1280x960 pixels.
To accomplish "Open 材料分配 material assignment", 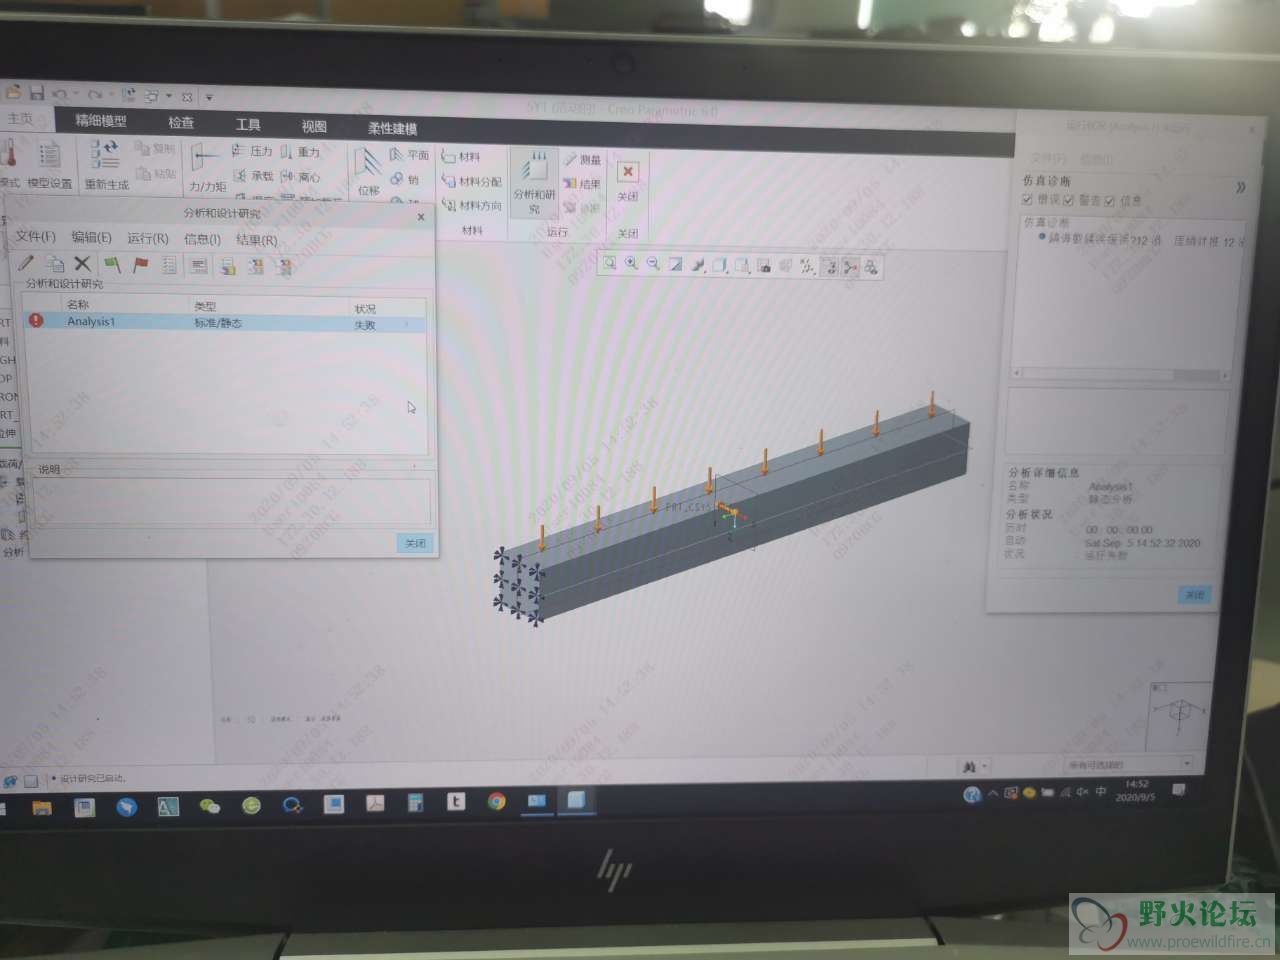I will (x=472, y=181).
